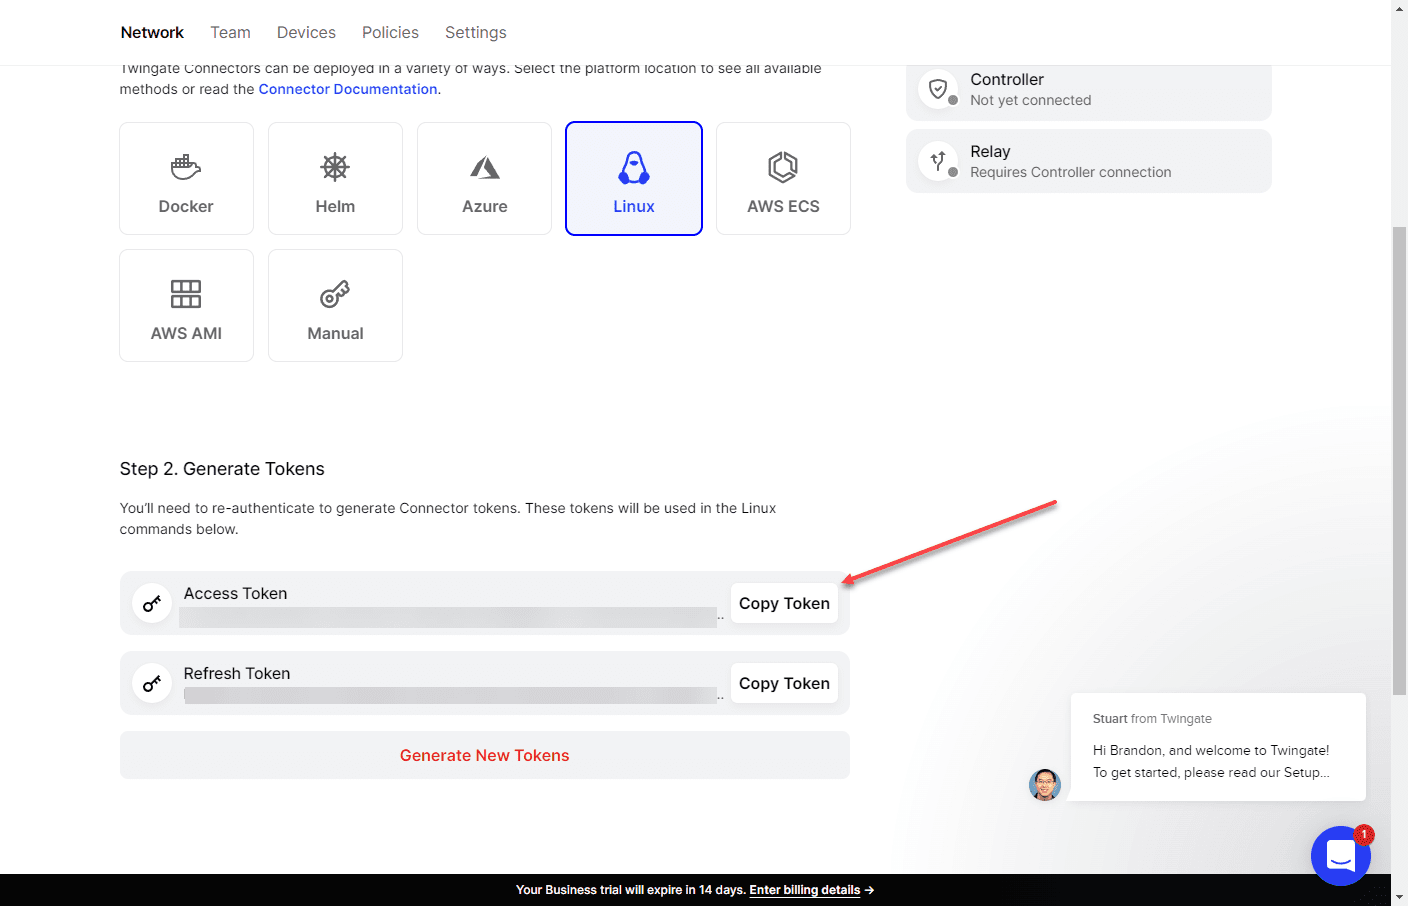Click Stuart's avatar in chat preview
This screenshot has width=1408, height=906.
click(1045, 785)
